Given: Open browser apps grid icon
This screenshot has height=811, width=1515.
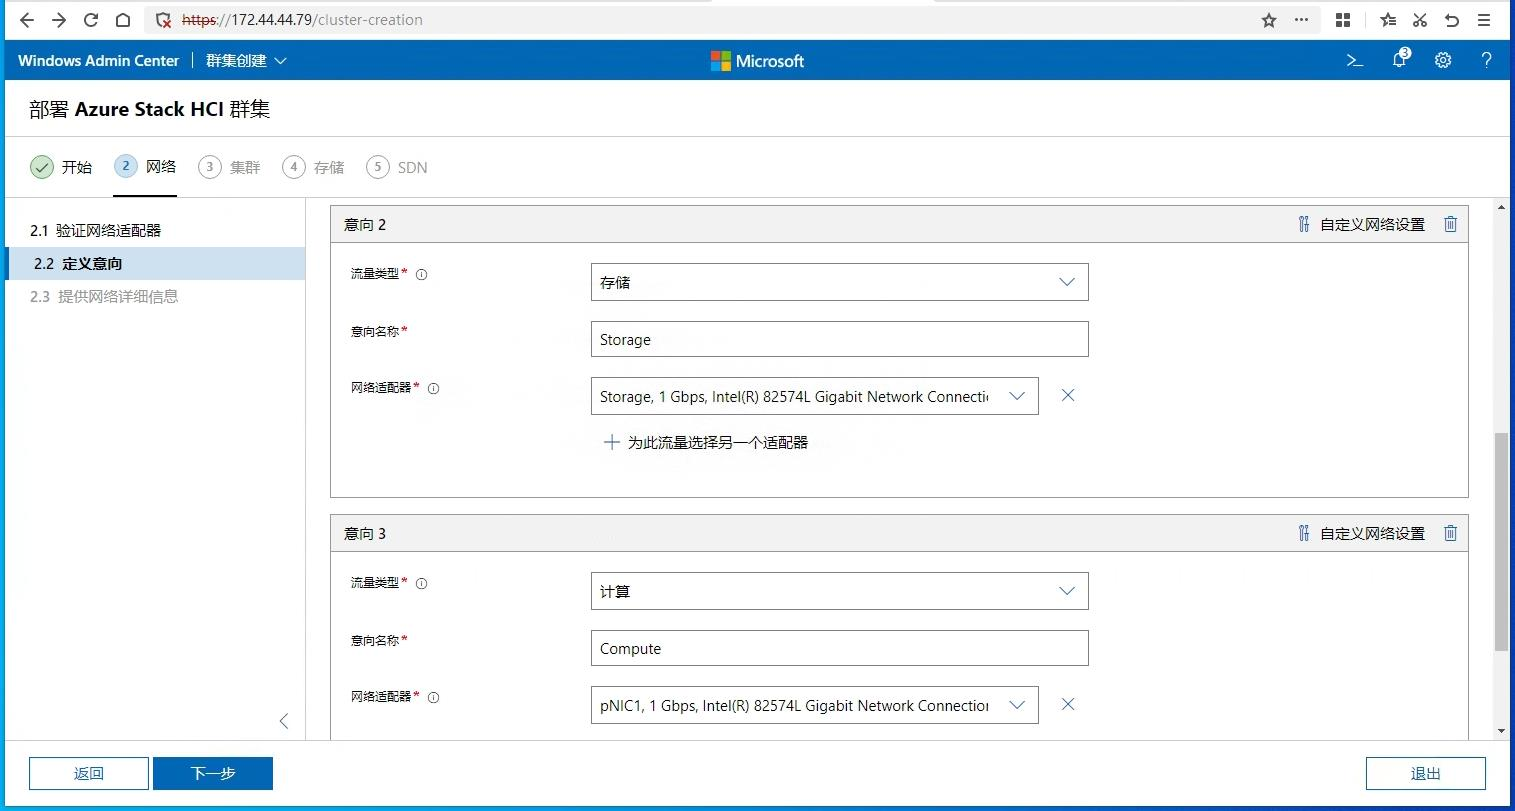Looking at the screenshot, I should click(1343, 20).
